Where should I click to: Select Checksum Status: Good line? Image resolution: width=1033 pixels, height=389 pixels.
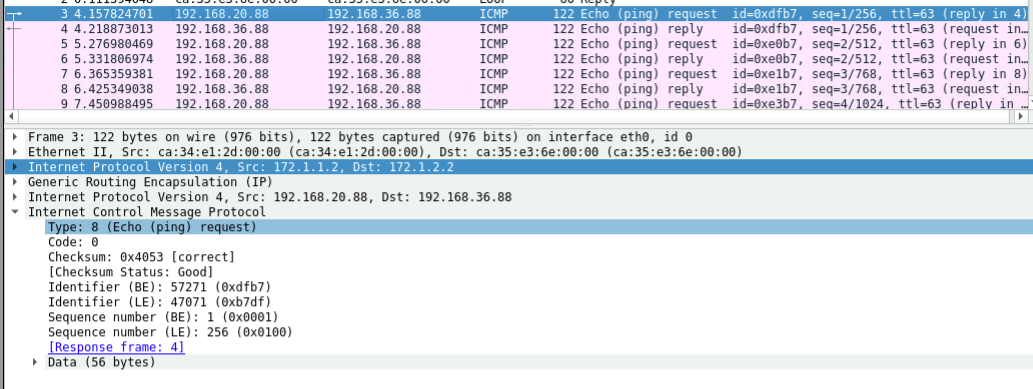tap(130, 272)
